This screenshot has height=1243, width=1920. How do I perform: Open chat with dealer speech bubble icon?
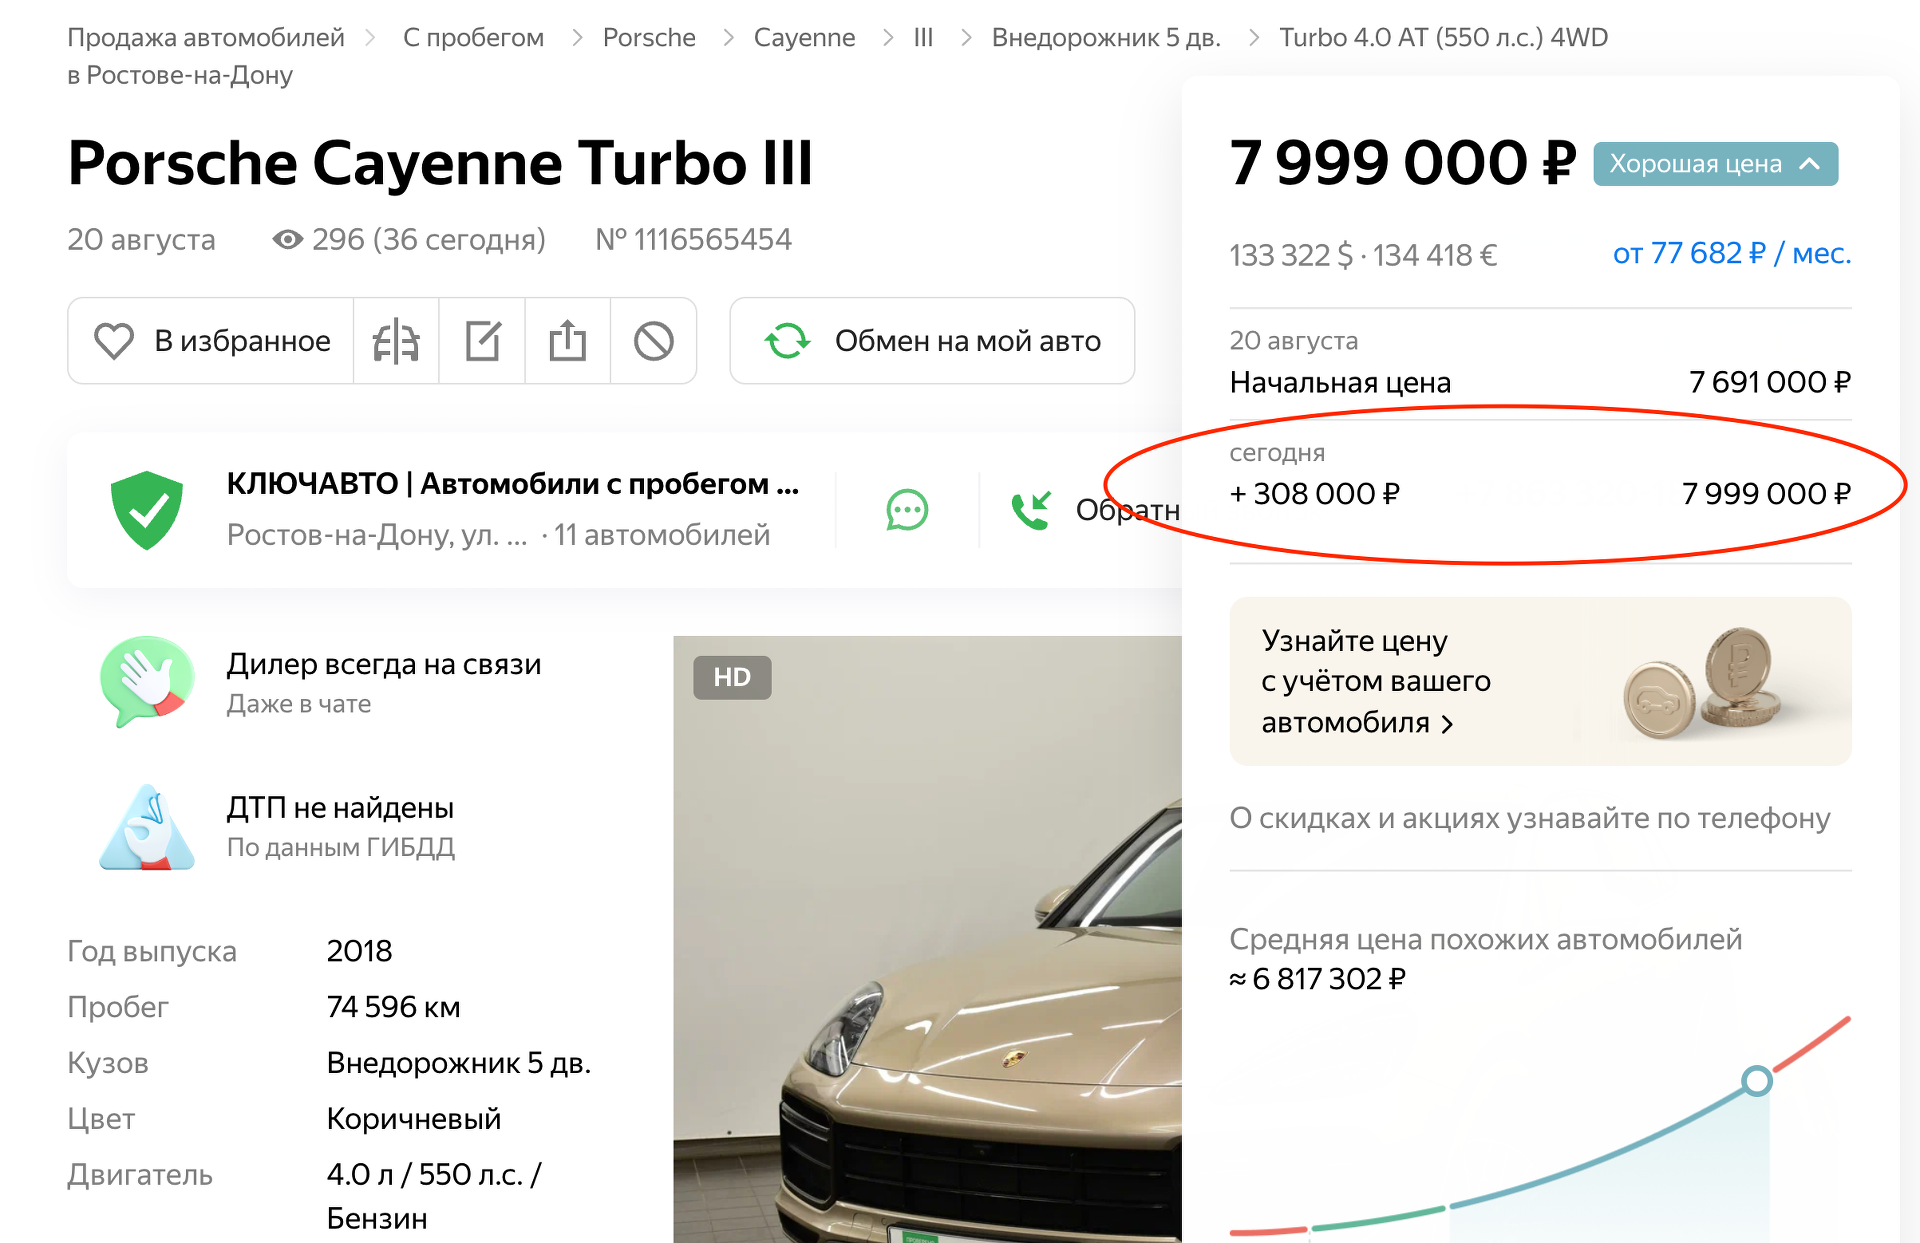907,510
